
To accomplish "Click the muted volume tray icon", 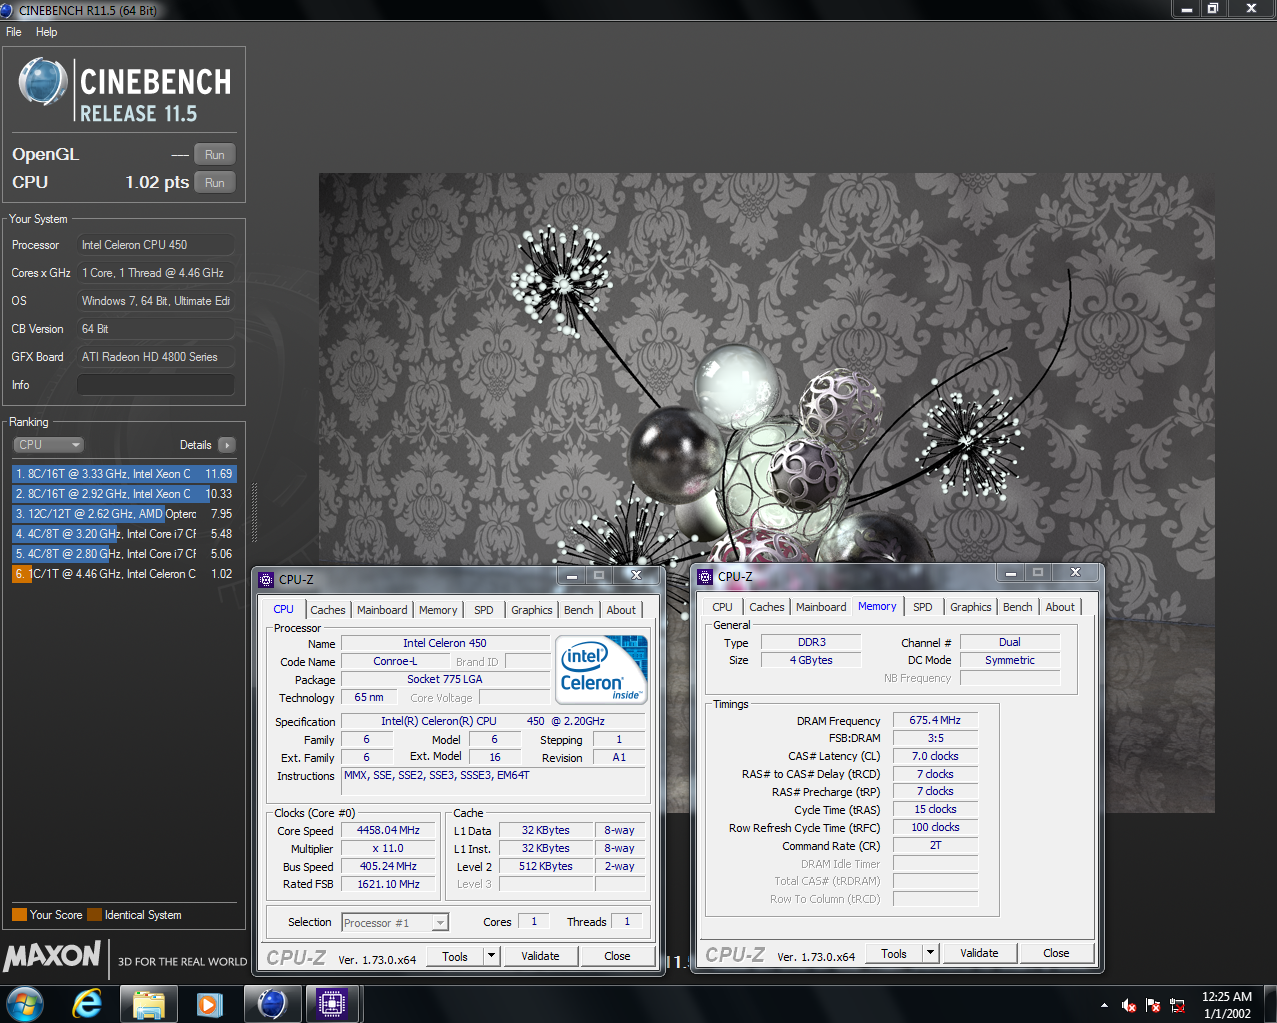I will 1128,1005.
